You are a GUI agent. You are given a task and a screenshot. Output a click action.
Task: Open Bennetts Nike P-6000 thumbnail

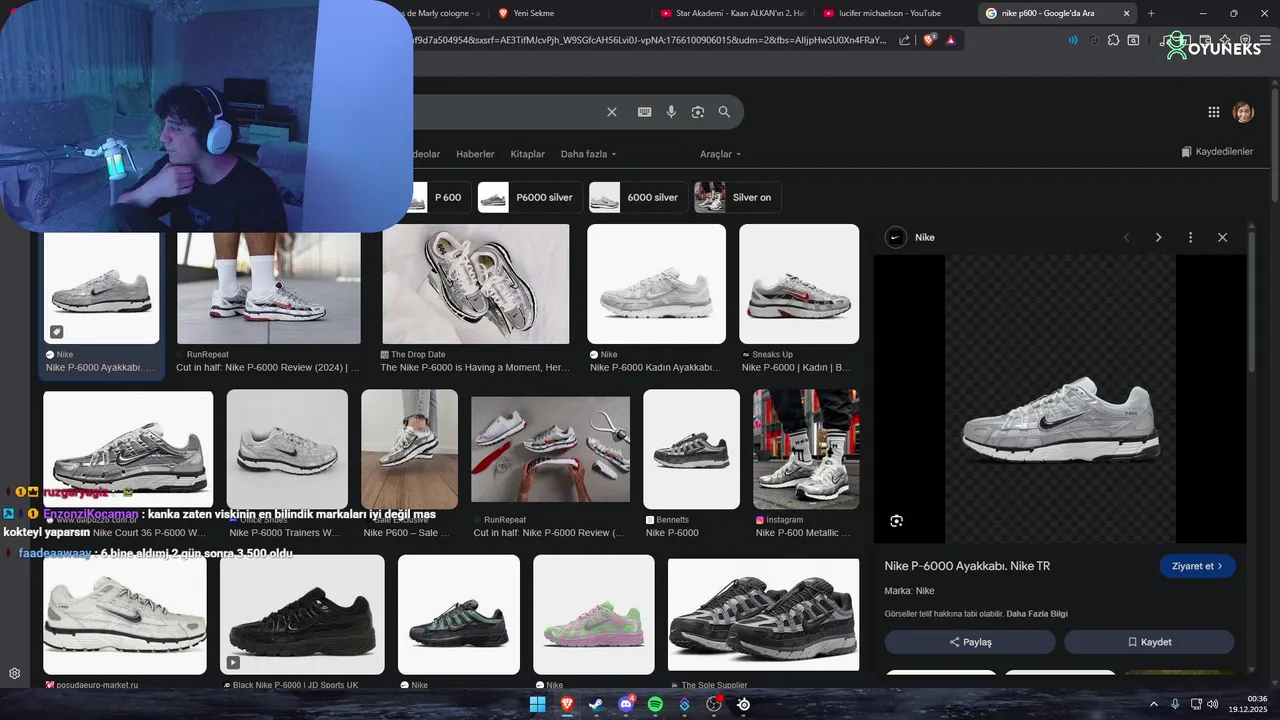click(x=691, y=449)
